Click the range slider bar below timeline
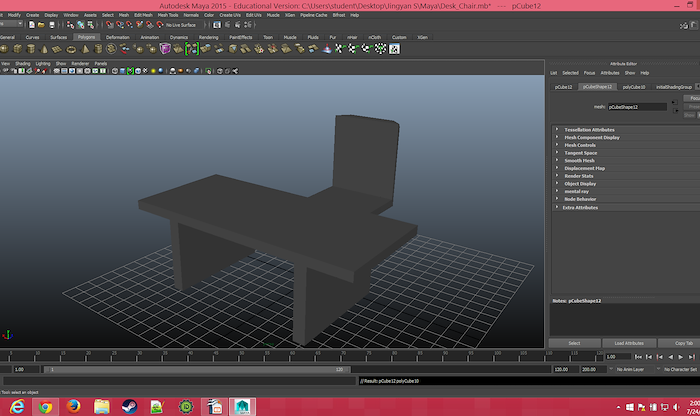 [196, 370]
